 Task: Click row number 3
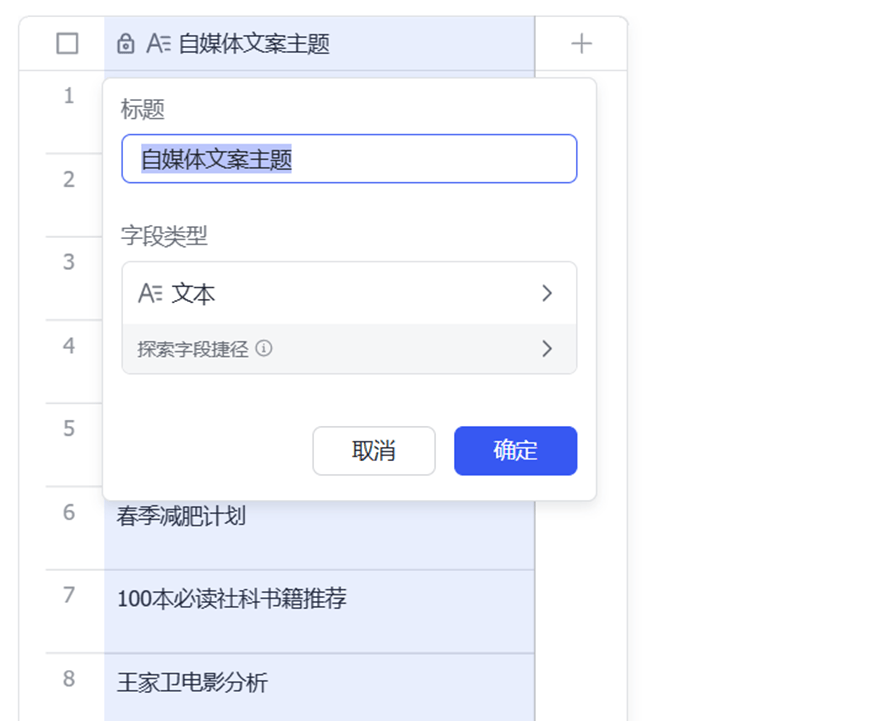(x=69, y=262)
